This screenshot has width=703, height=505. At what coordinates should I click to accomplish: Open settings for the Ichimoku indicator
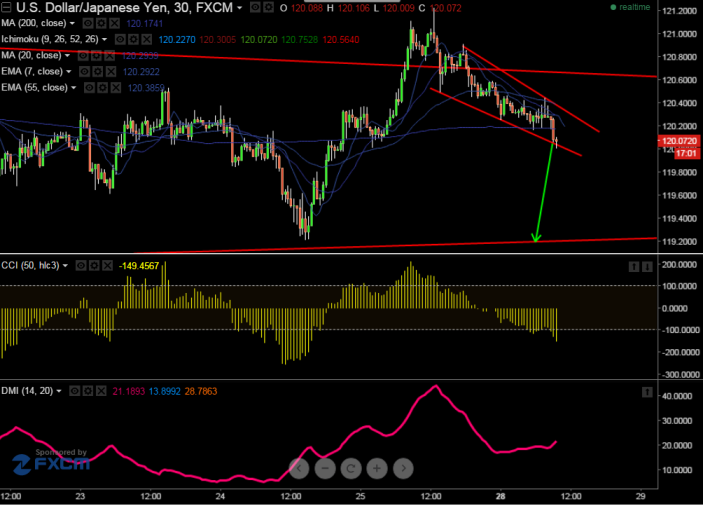click(134, 39)
